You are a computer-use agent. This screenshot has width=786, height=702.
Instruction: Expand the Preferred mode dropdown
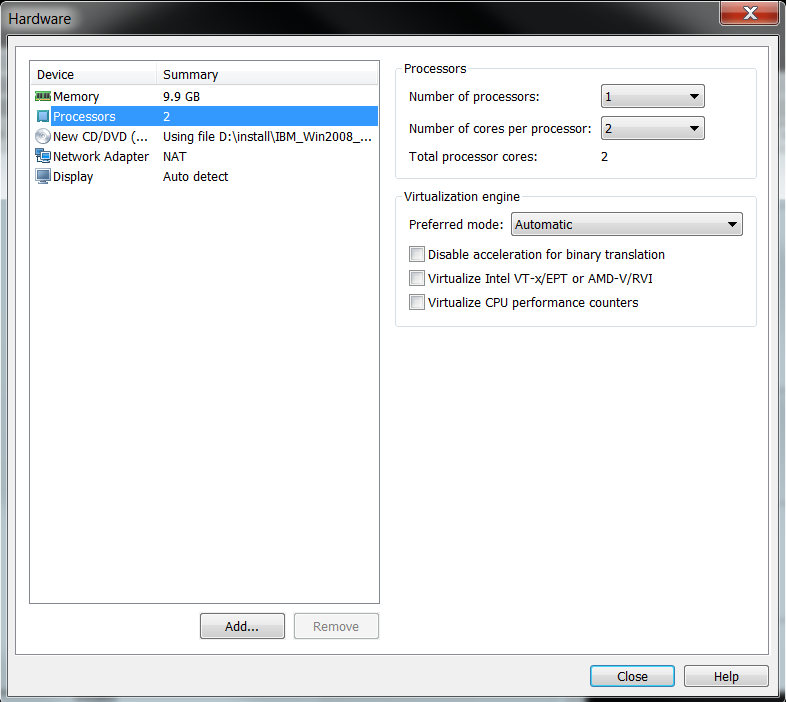point(627,224)
